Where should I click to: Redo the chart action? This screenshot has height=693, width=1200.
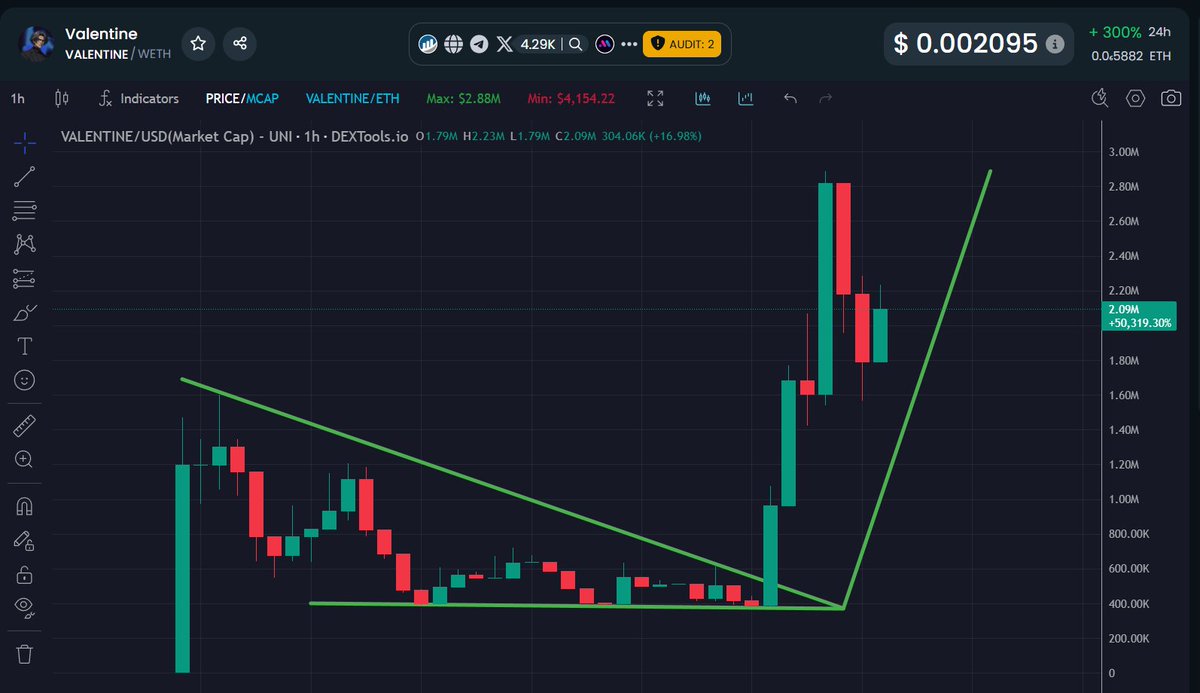825,98
